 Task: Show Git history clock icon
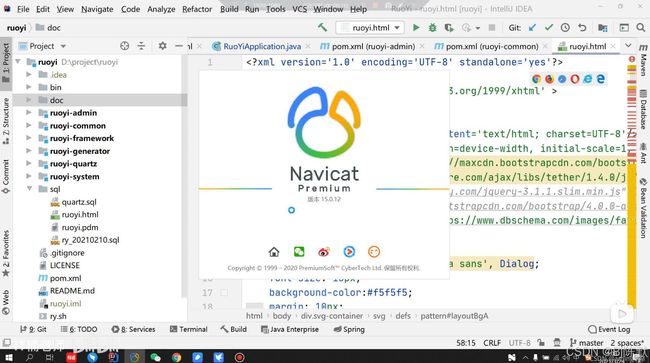tap(565, 27)
